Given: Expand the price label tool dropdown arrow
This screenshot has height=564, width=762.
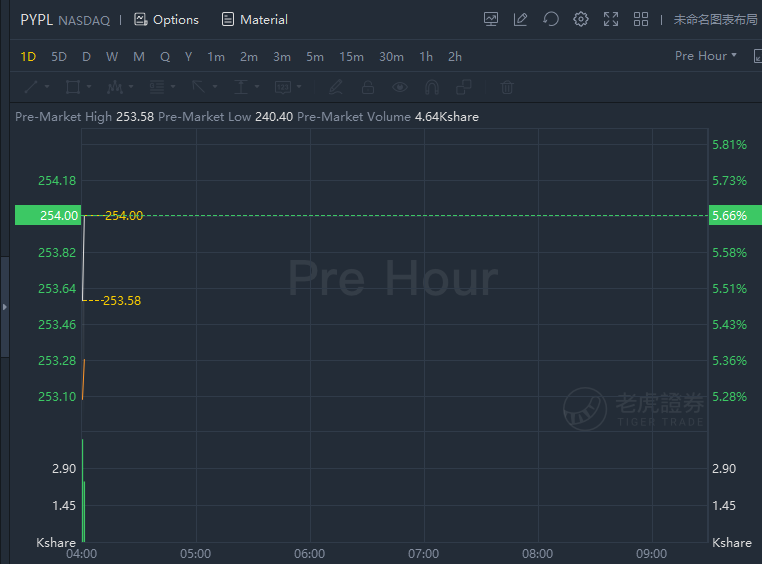Looking at the screenshot, I should click(x=299, y=87).
